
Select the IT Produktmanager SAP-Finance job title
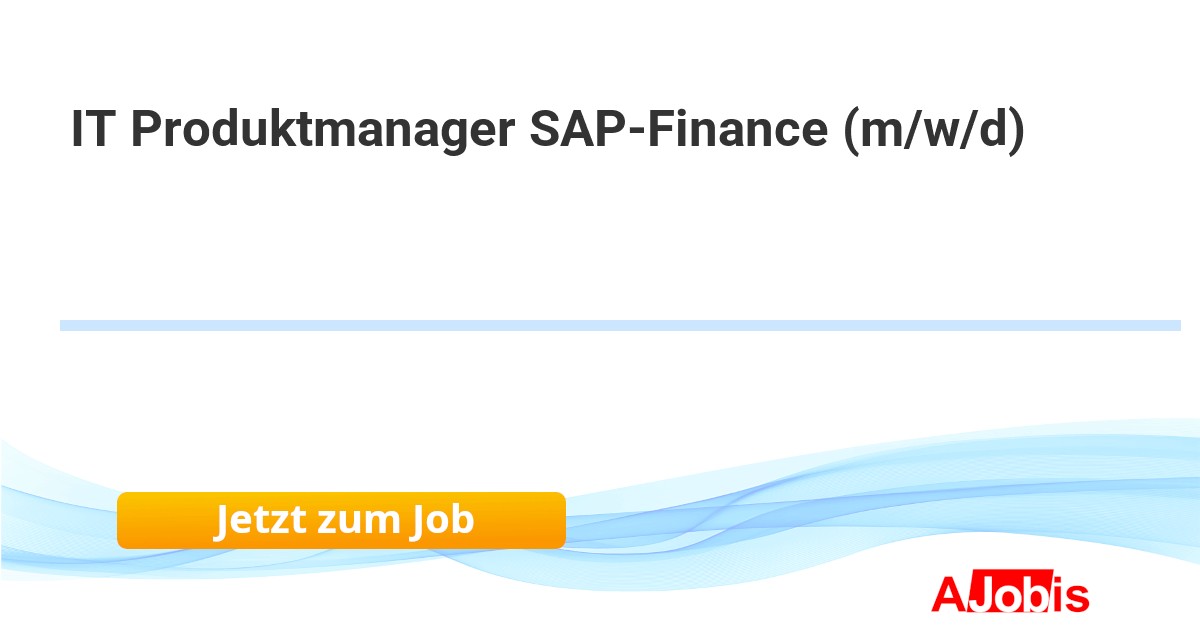click(x=548, y=131)
